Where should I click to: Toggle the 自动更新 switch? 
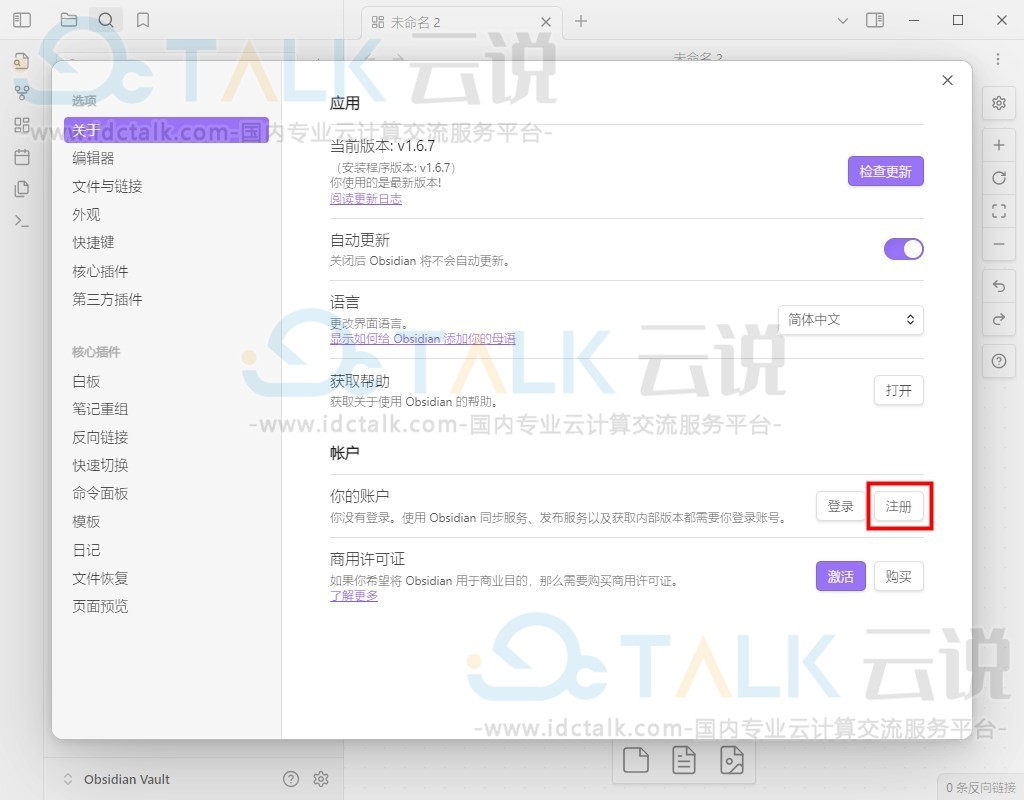point(904,249)
